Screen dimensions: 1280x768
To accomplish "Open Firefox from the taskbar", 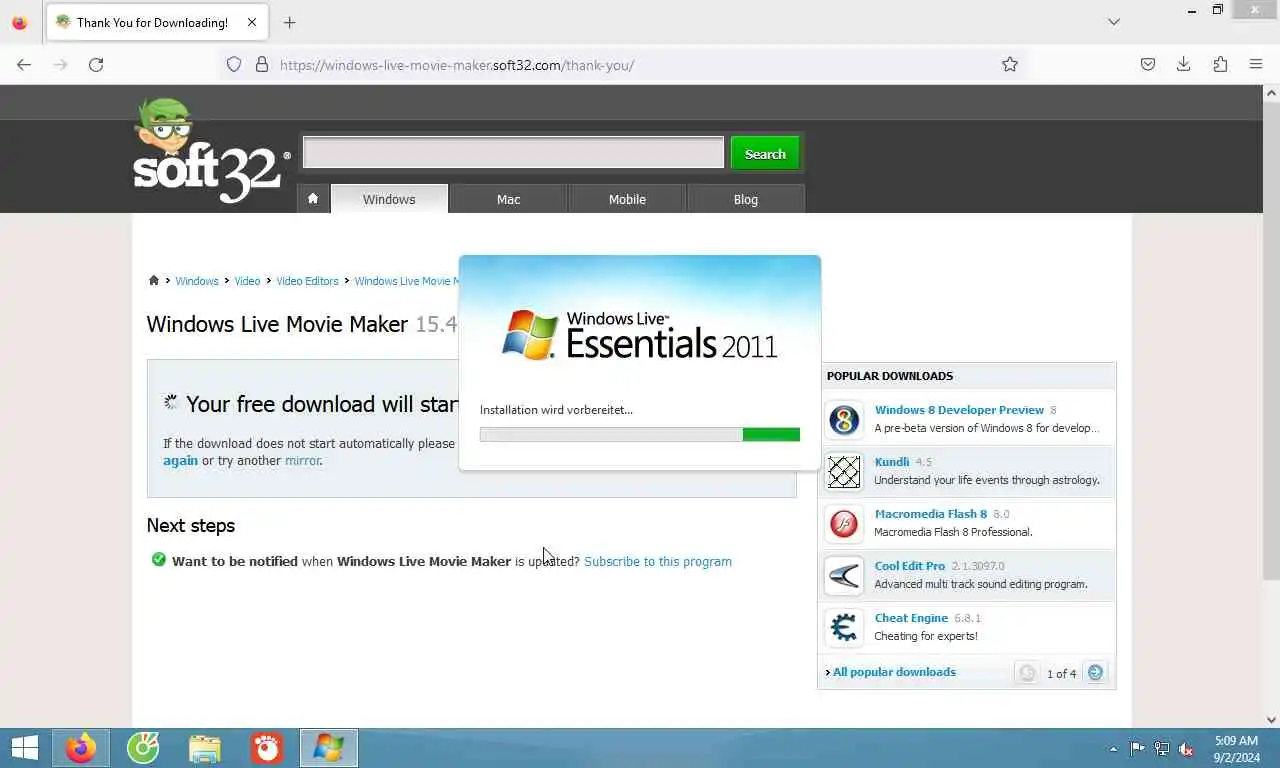I will tap(81, 748).
